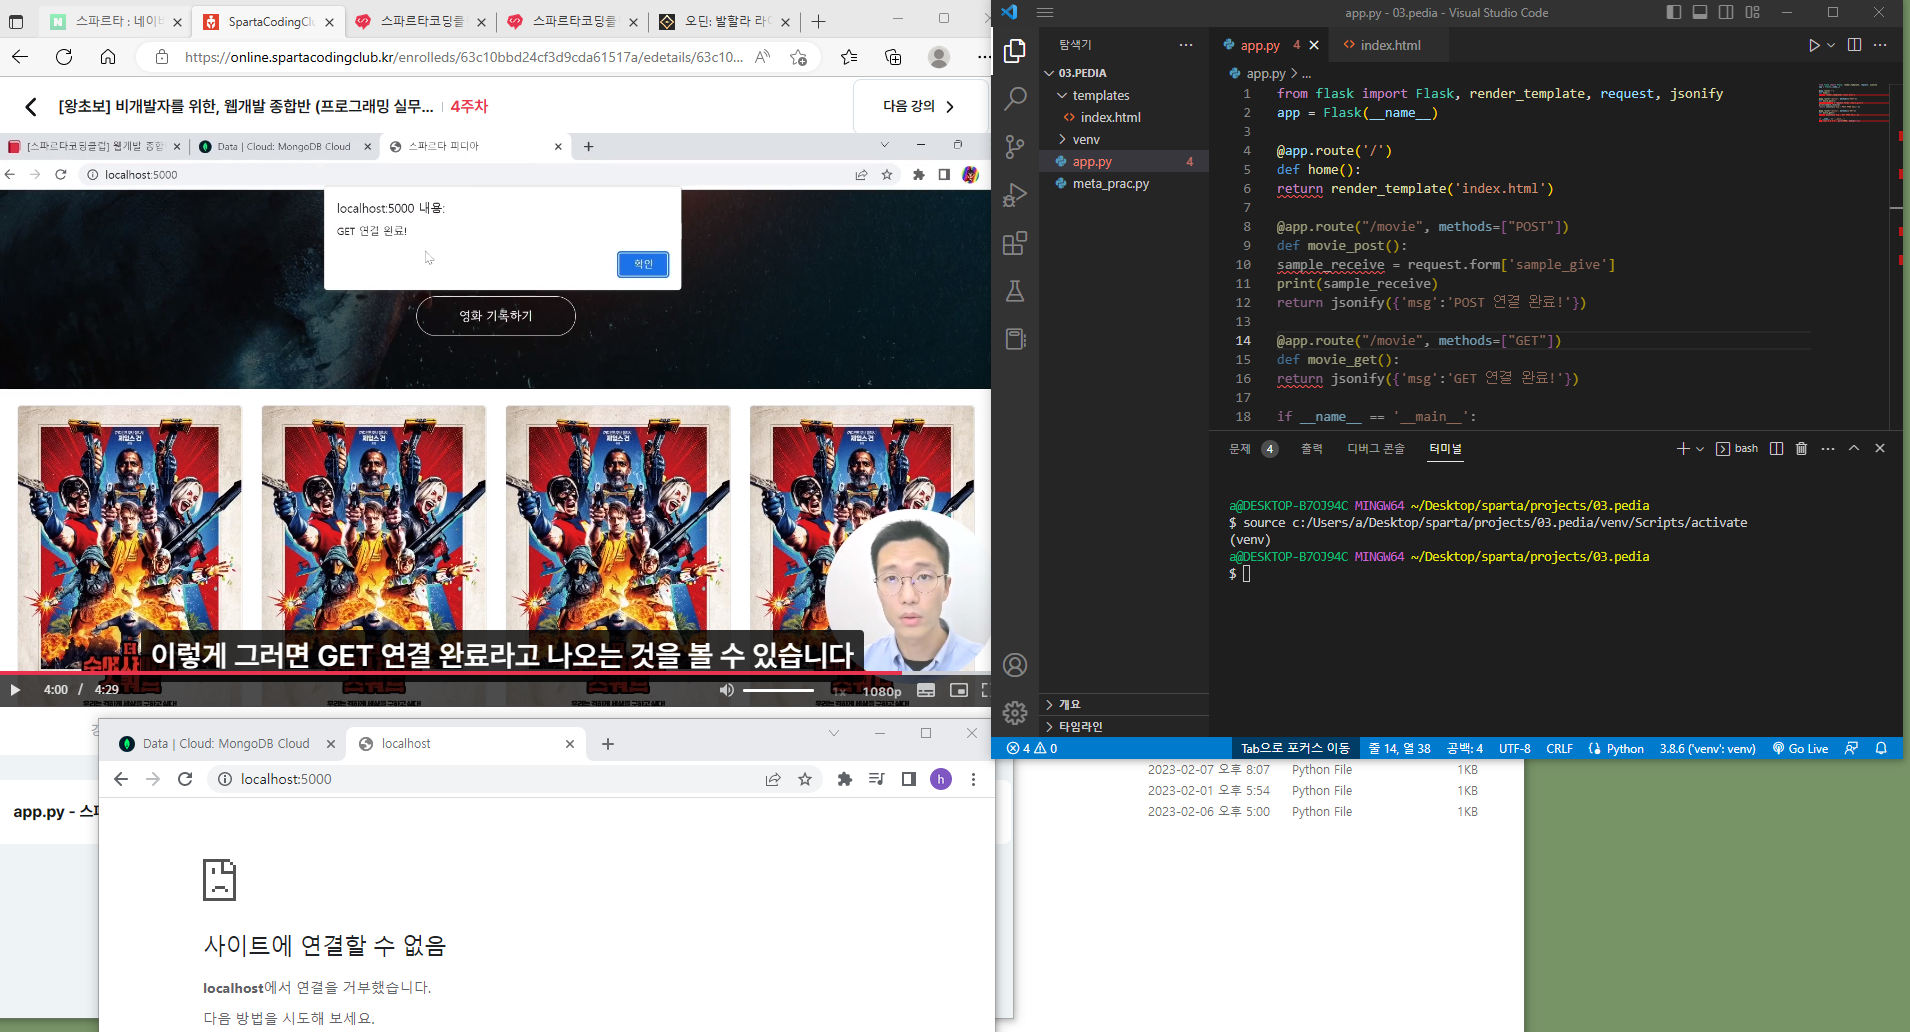Viewport: 1910px width, 1032px height.
Task: Open the hamburger menu in VS Code
Action: point(1045,13)
